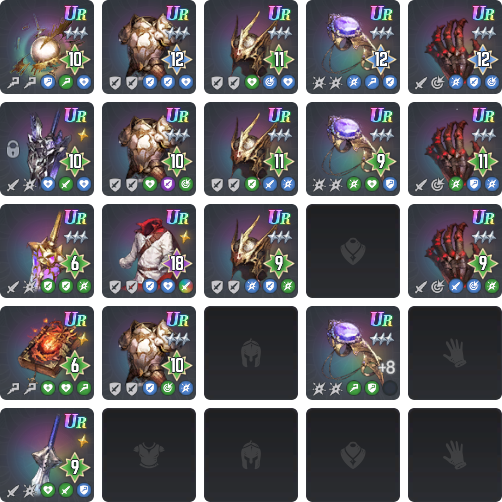Click the padlock icon on the dark gauntlet
Image resolution: width=502 pixels, height=502 pixels.
coord(13,149)
